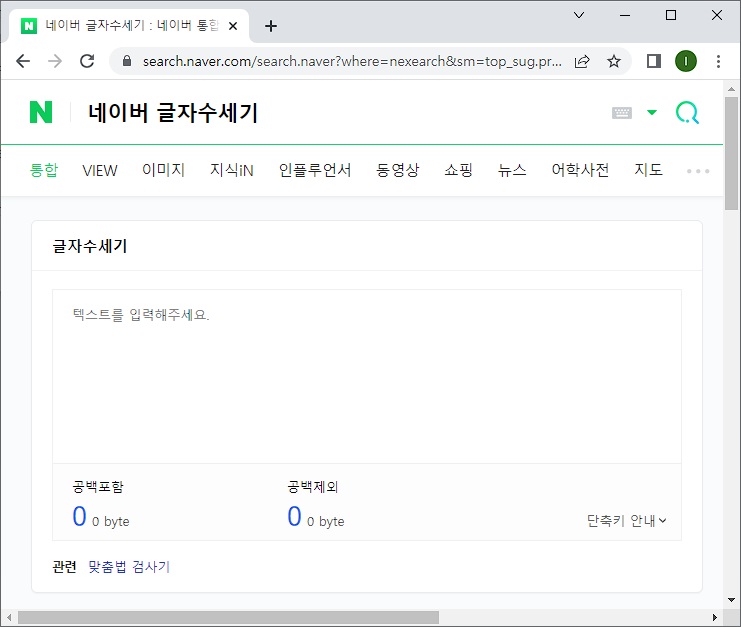
Task: Switch to the 지도 tab
Action: point(648,170)
